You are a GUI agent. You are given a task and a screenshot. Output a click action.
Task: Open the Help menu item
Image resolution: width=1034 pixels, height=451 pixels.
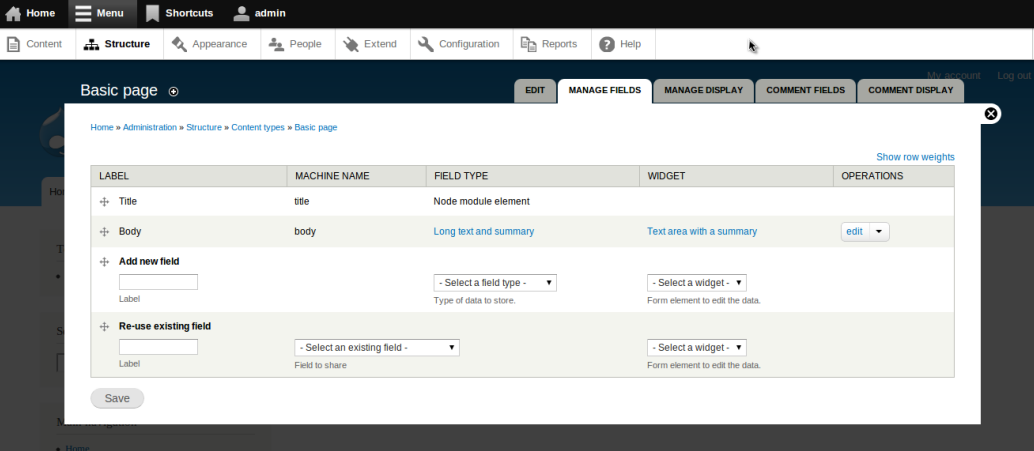click(623, 44)
